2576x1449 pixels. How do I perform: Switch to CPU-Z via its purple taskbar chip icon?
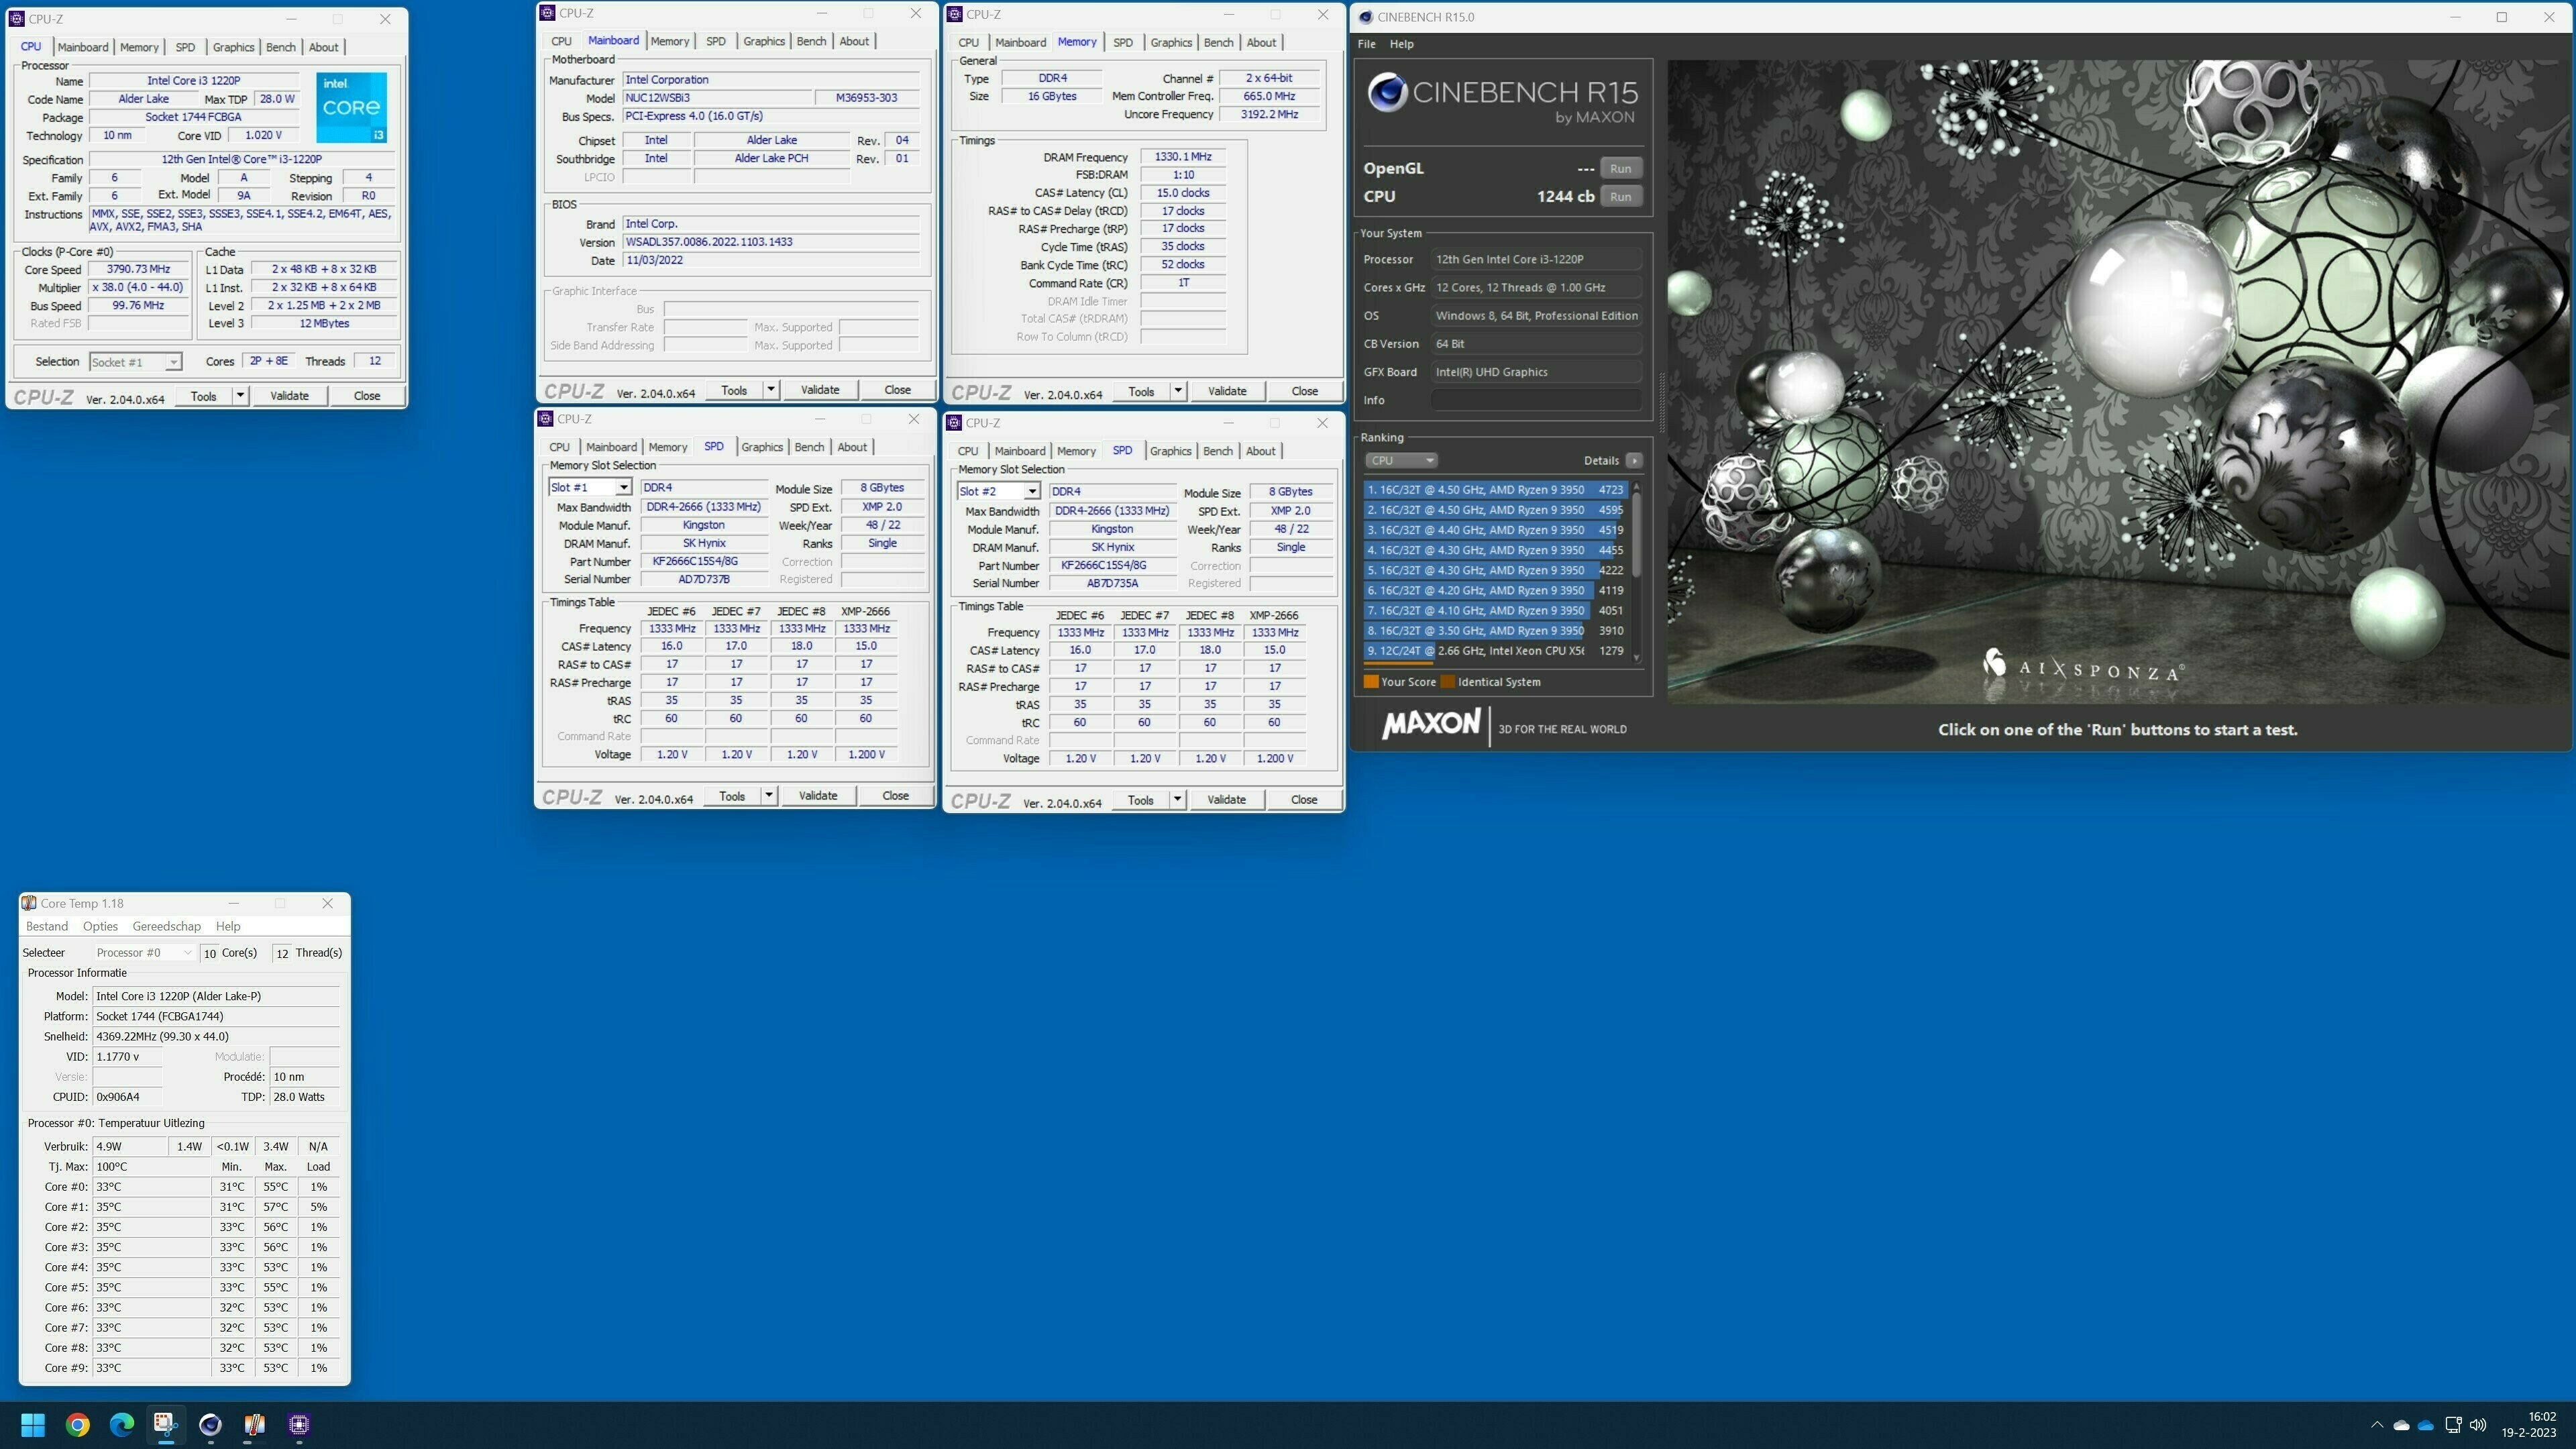coord(298,1424)
